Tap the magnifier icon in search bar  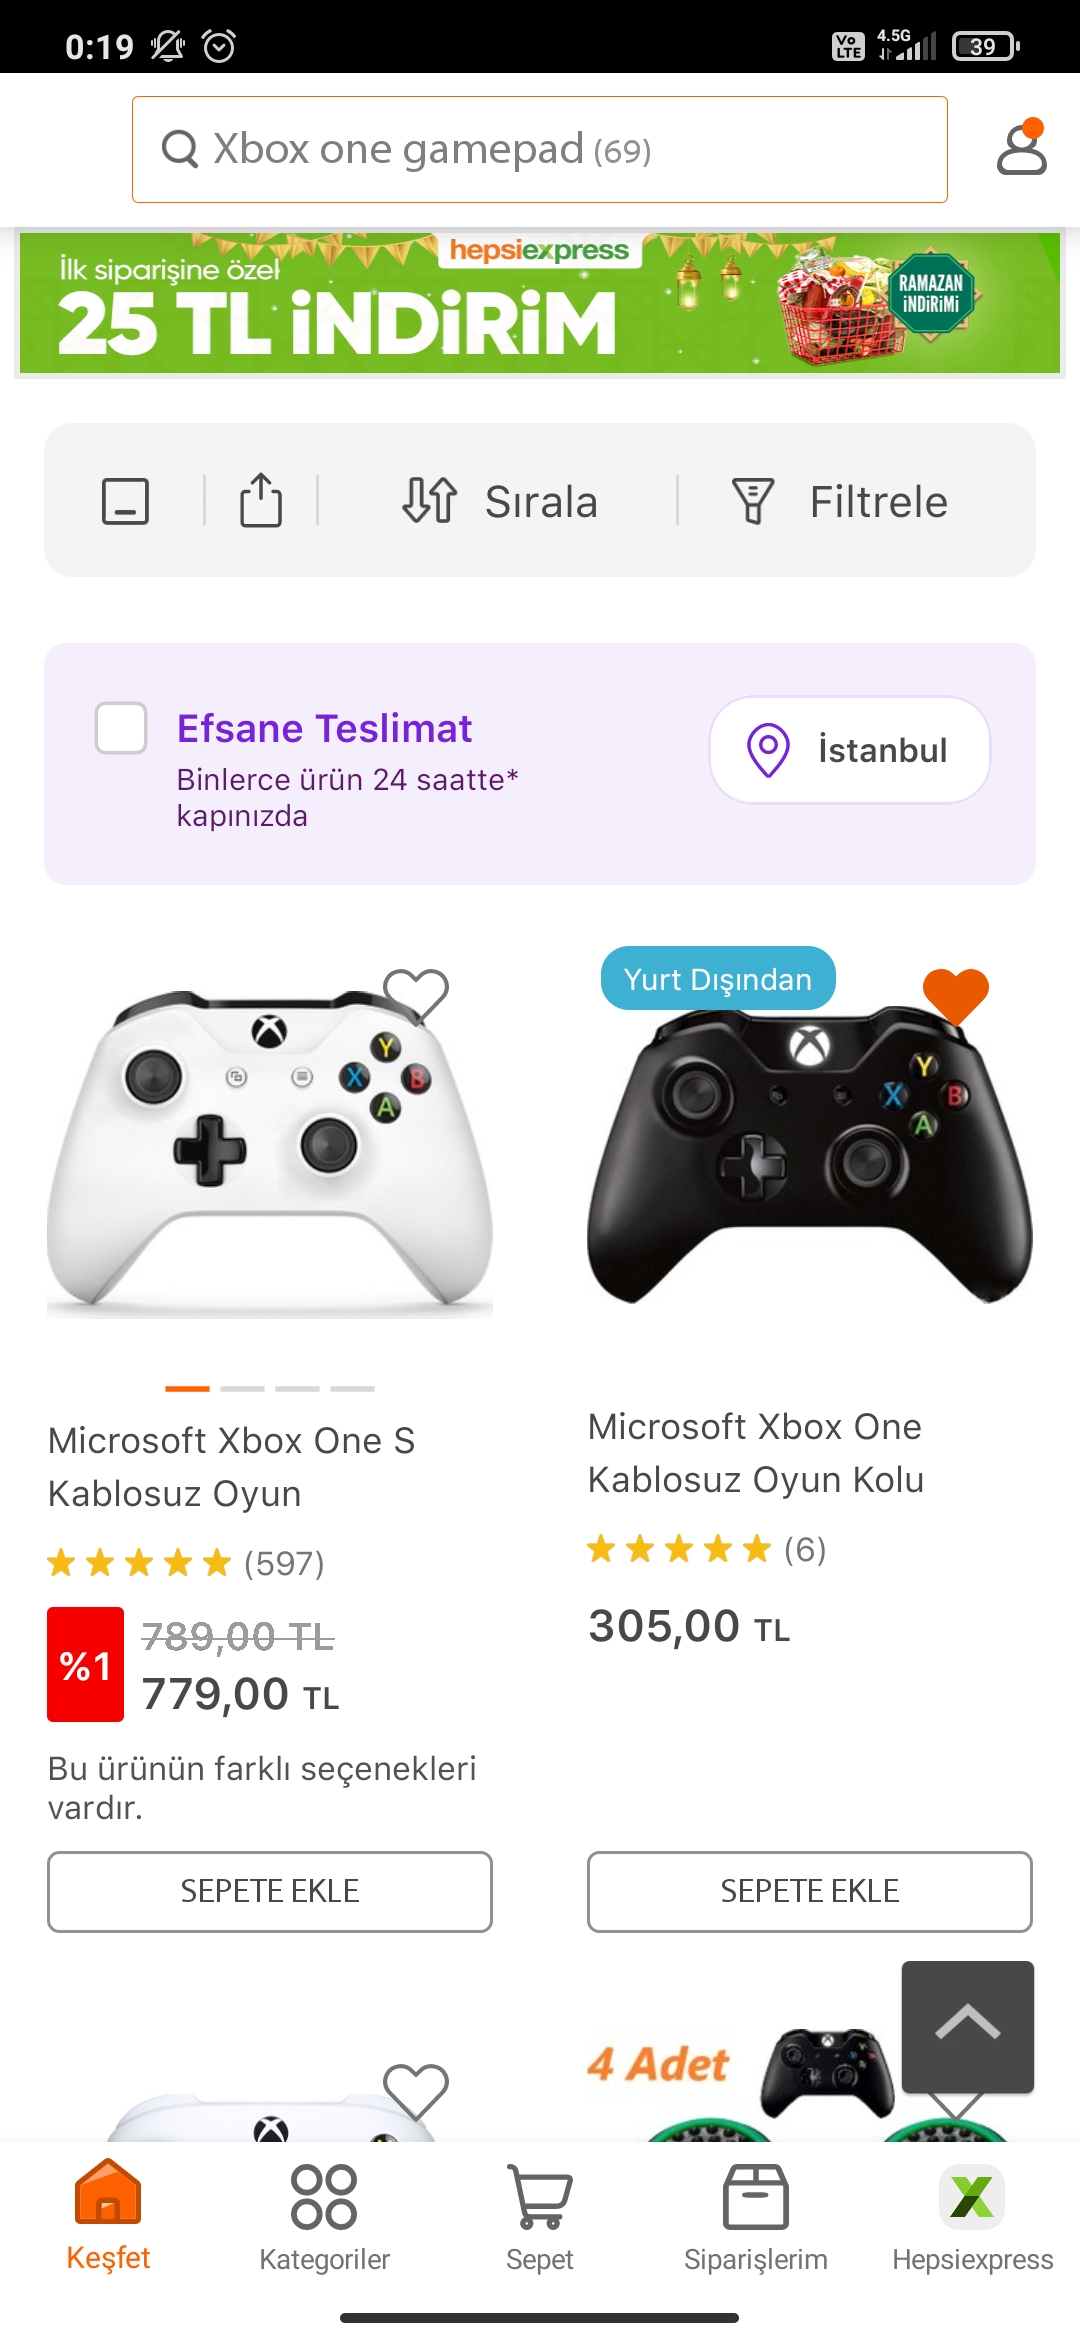(x=180, y=150)
